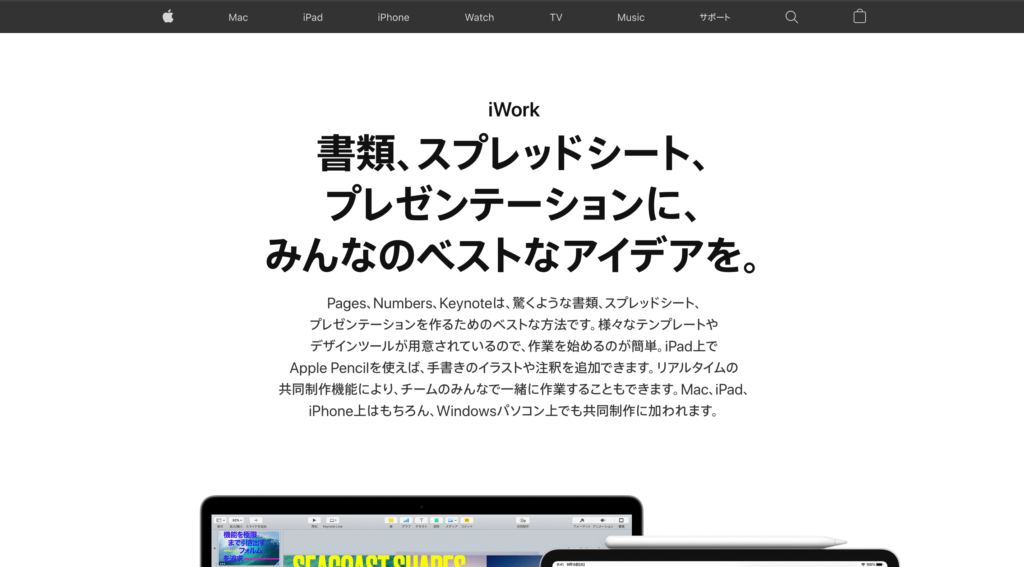Select TV in the navigation bar

coord(556,18)
